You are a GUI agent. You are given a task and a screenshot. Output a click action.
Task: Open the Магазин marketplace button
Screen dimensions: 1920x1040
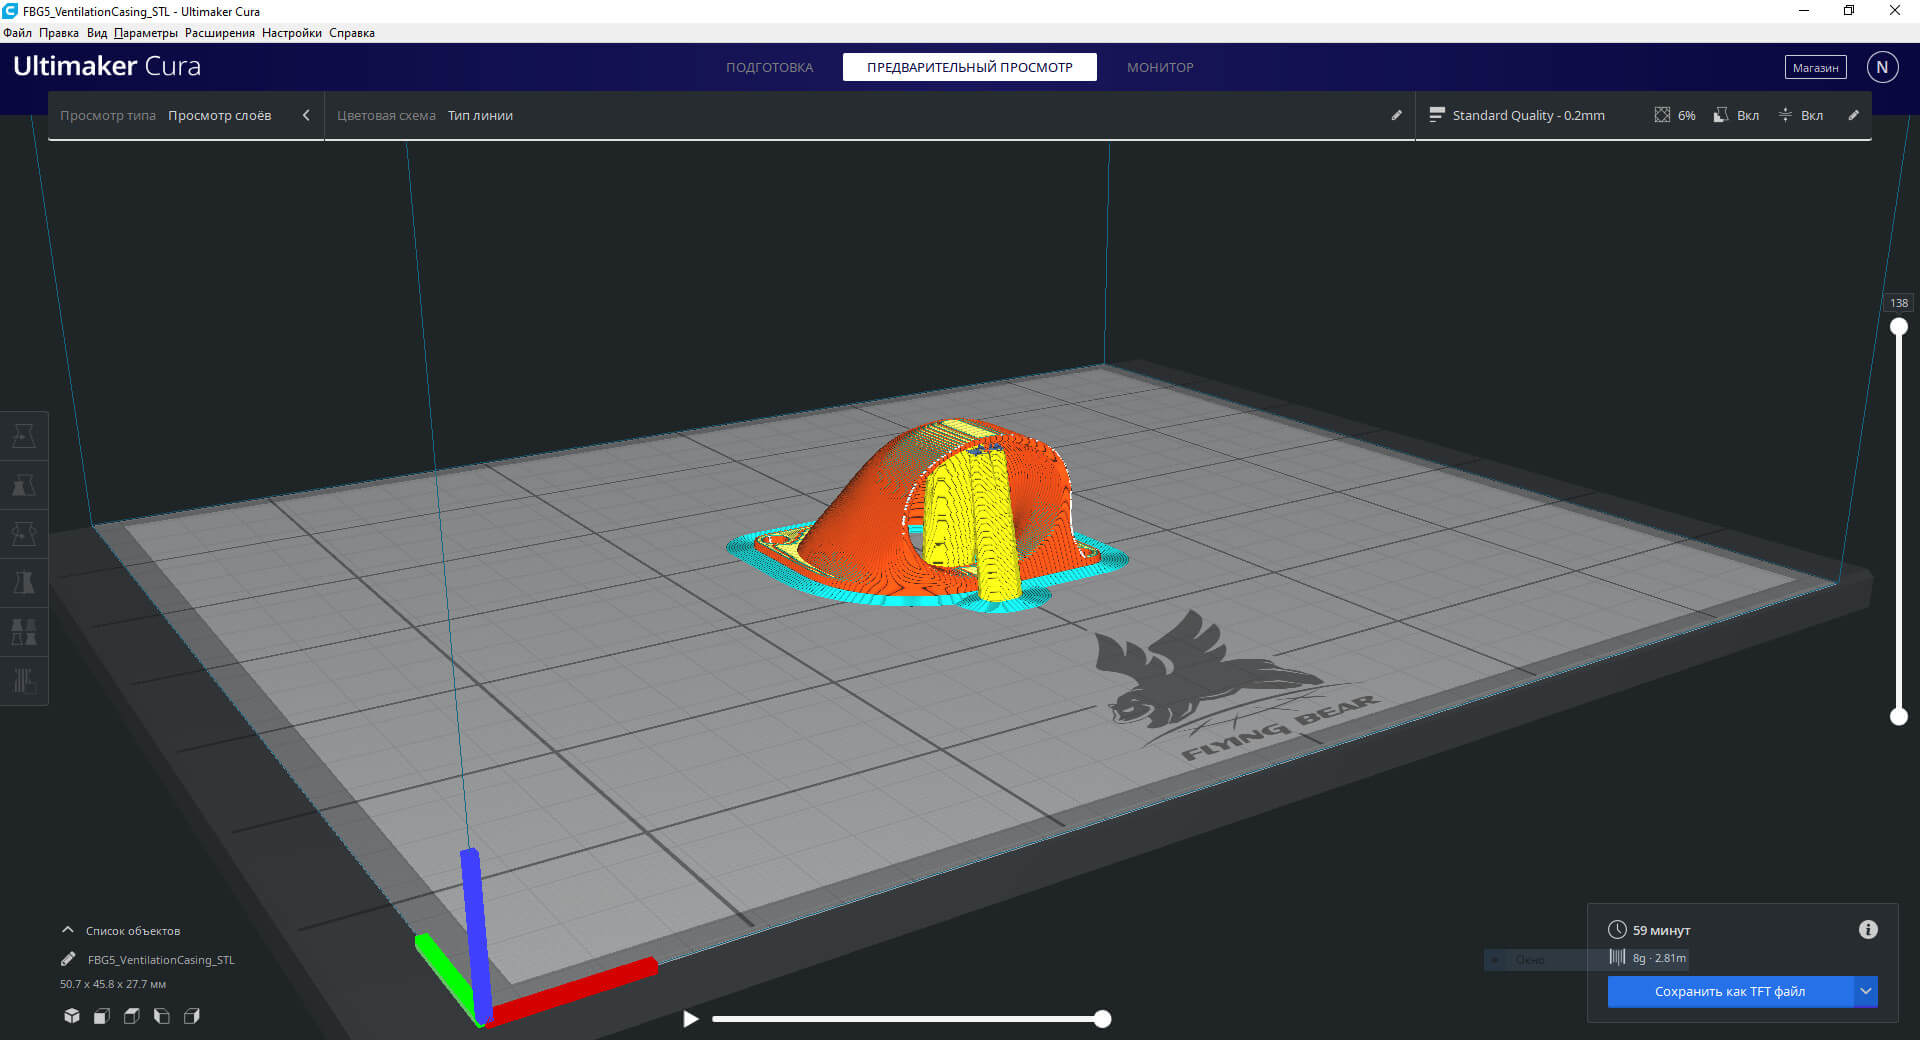pos(1815,67)
